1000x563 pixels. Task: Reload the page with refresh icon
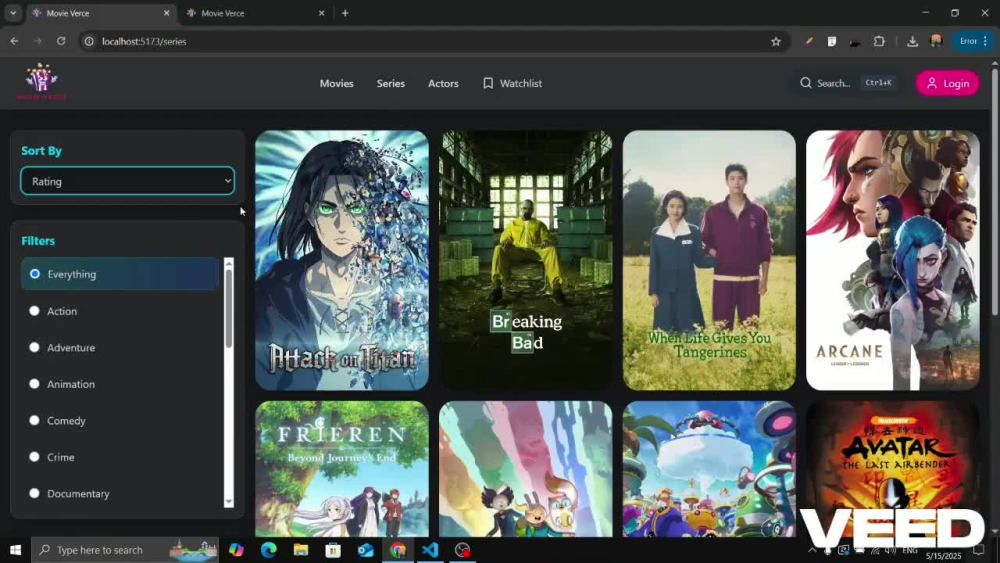click(x=61, y=41)
